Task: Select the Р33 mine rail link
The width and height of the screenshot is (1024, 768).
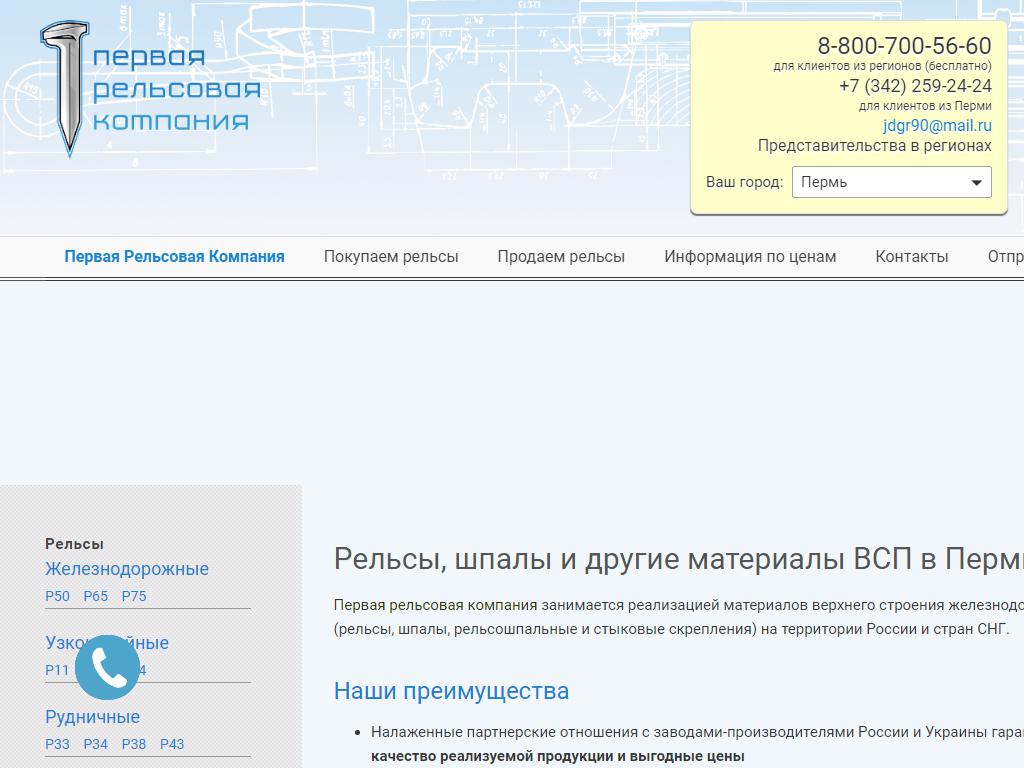Action: [58, 744]
